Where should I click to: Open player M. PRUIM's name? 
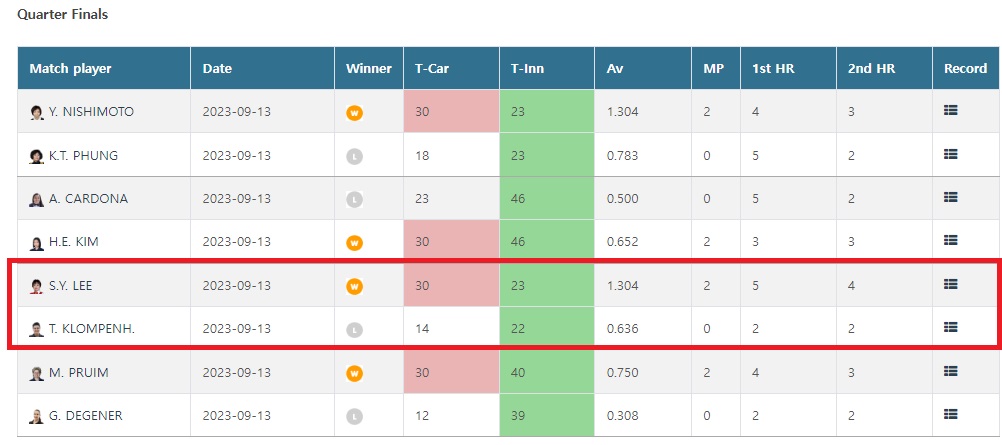coord(79,372)
